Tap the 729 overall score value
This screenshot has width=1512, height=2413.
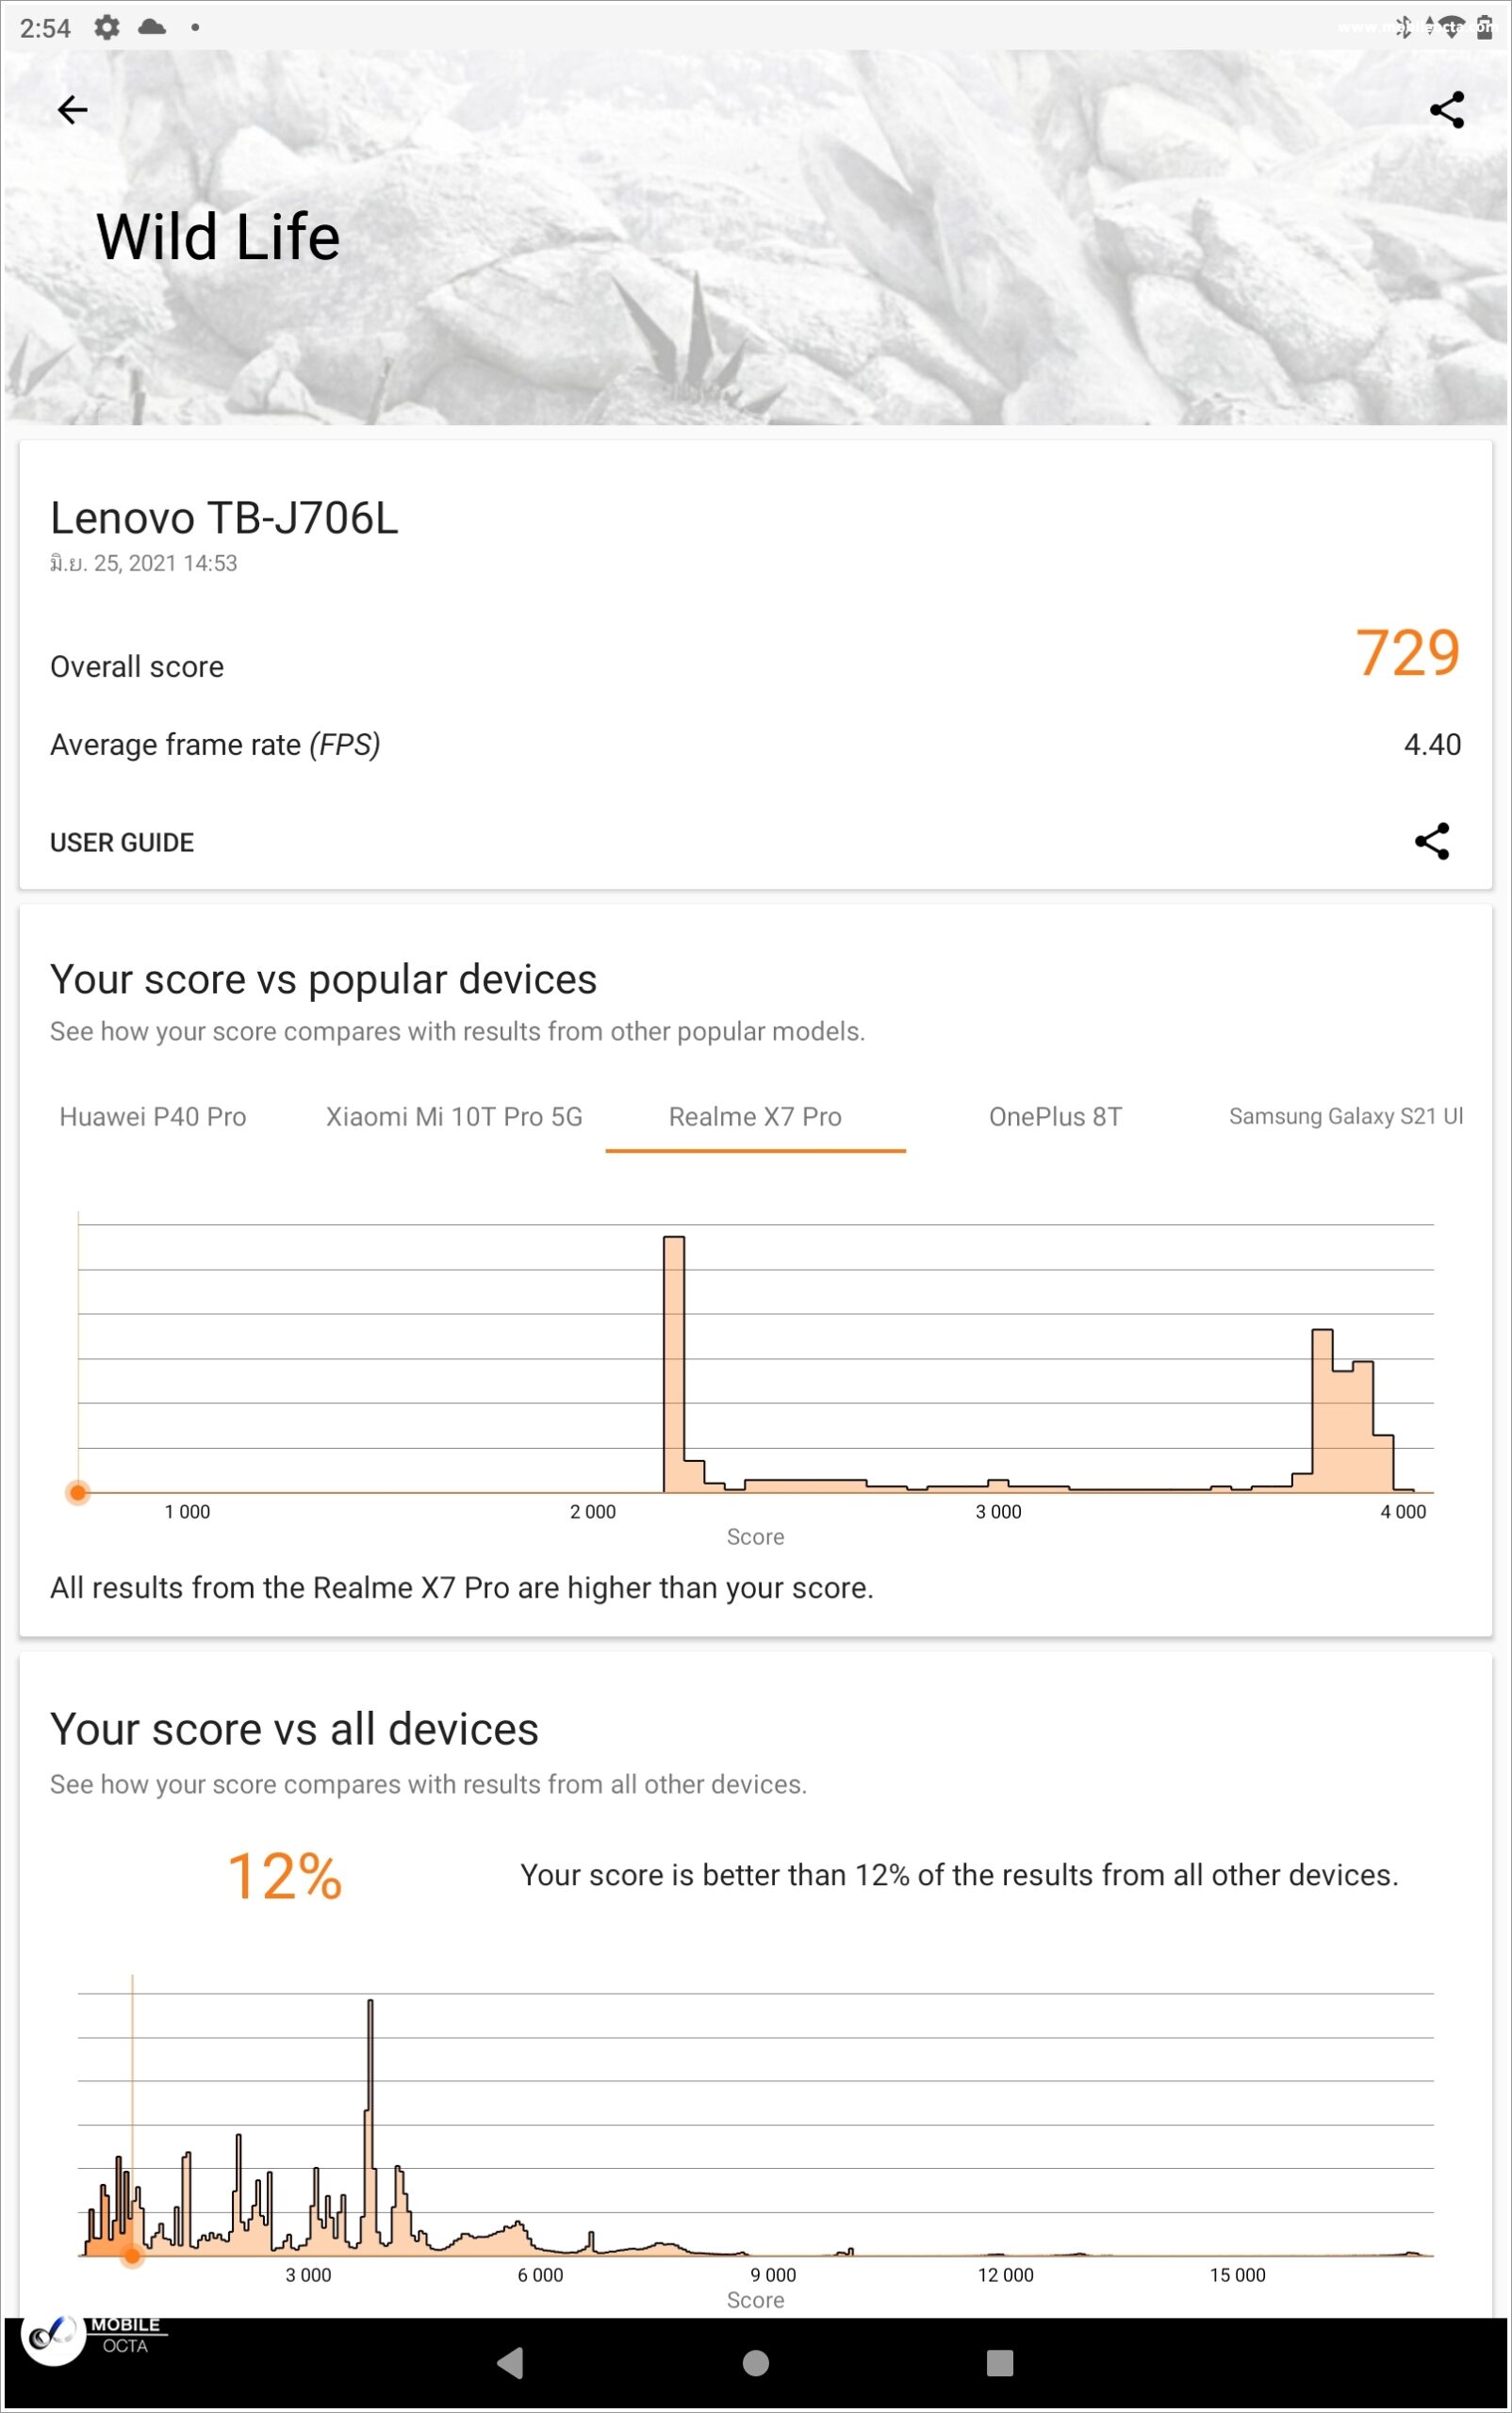point(1407,653)
